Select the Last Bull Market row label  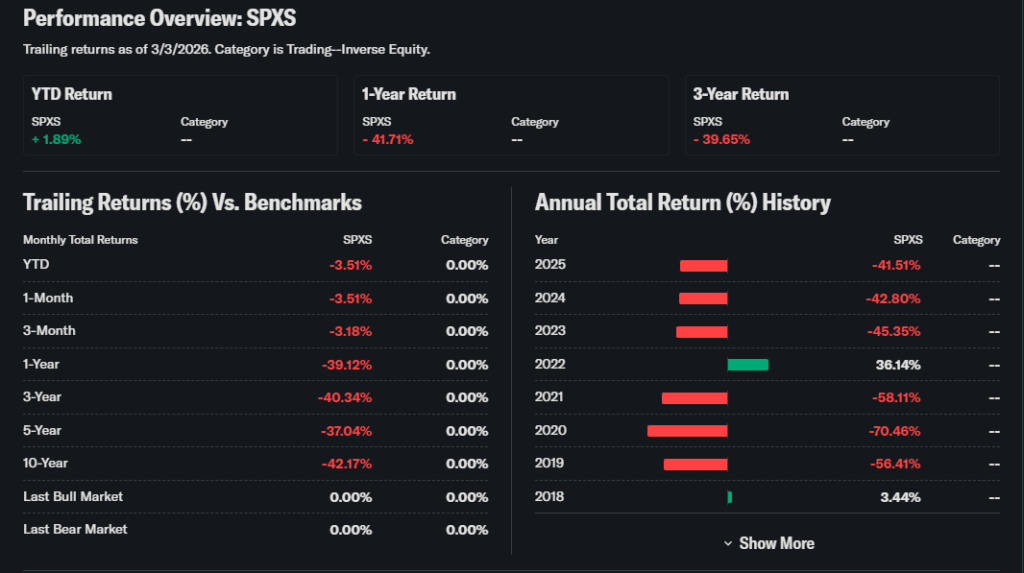click(73, 496)
